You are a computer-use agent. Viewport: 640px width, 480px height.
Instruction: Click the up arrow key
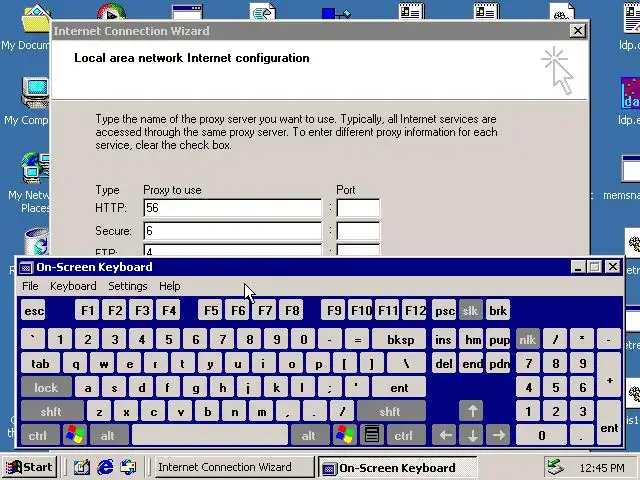[472, 411]
